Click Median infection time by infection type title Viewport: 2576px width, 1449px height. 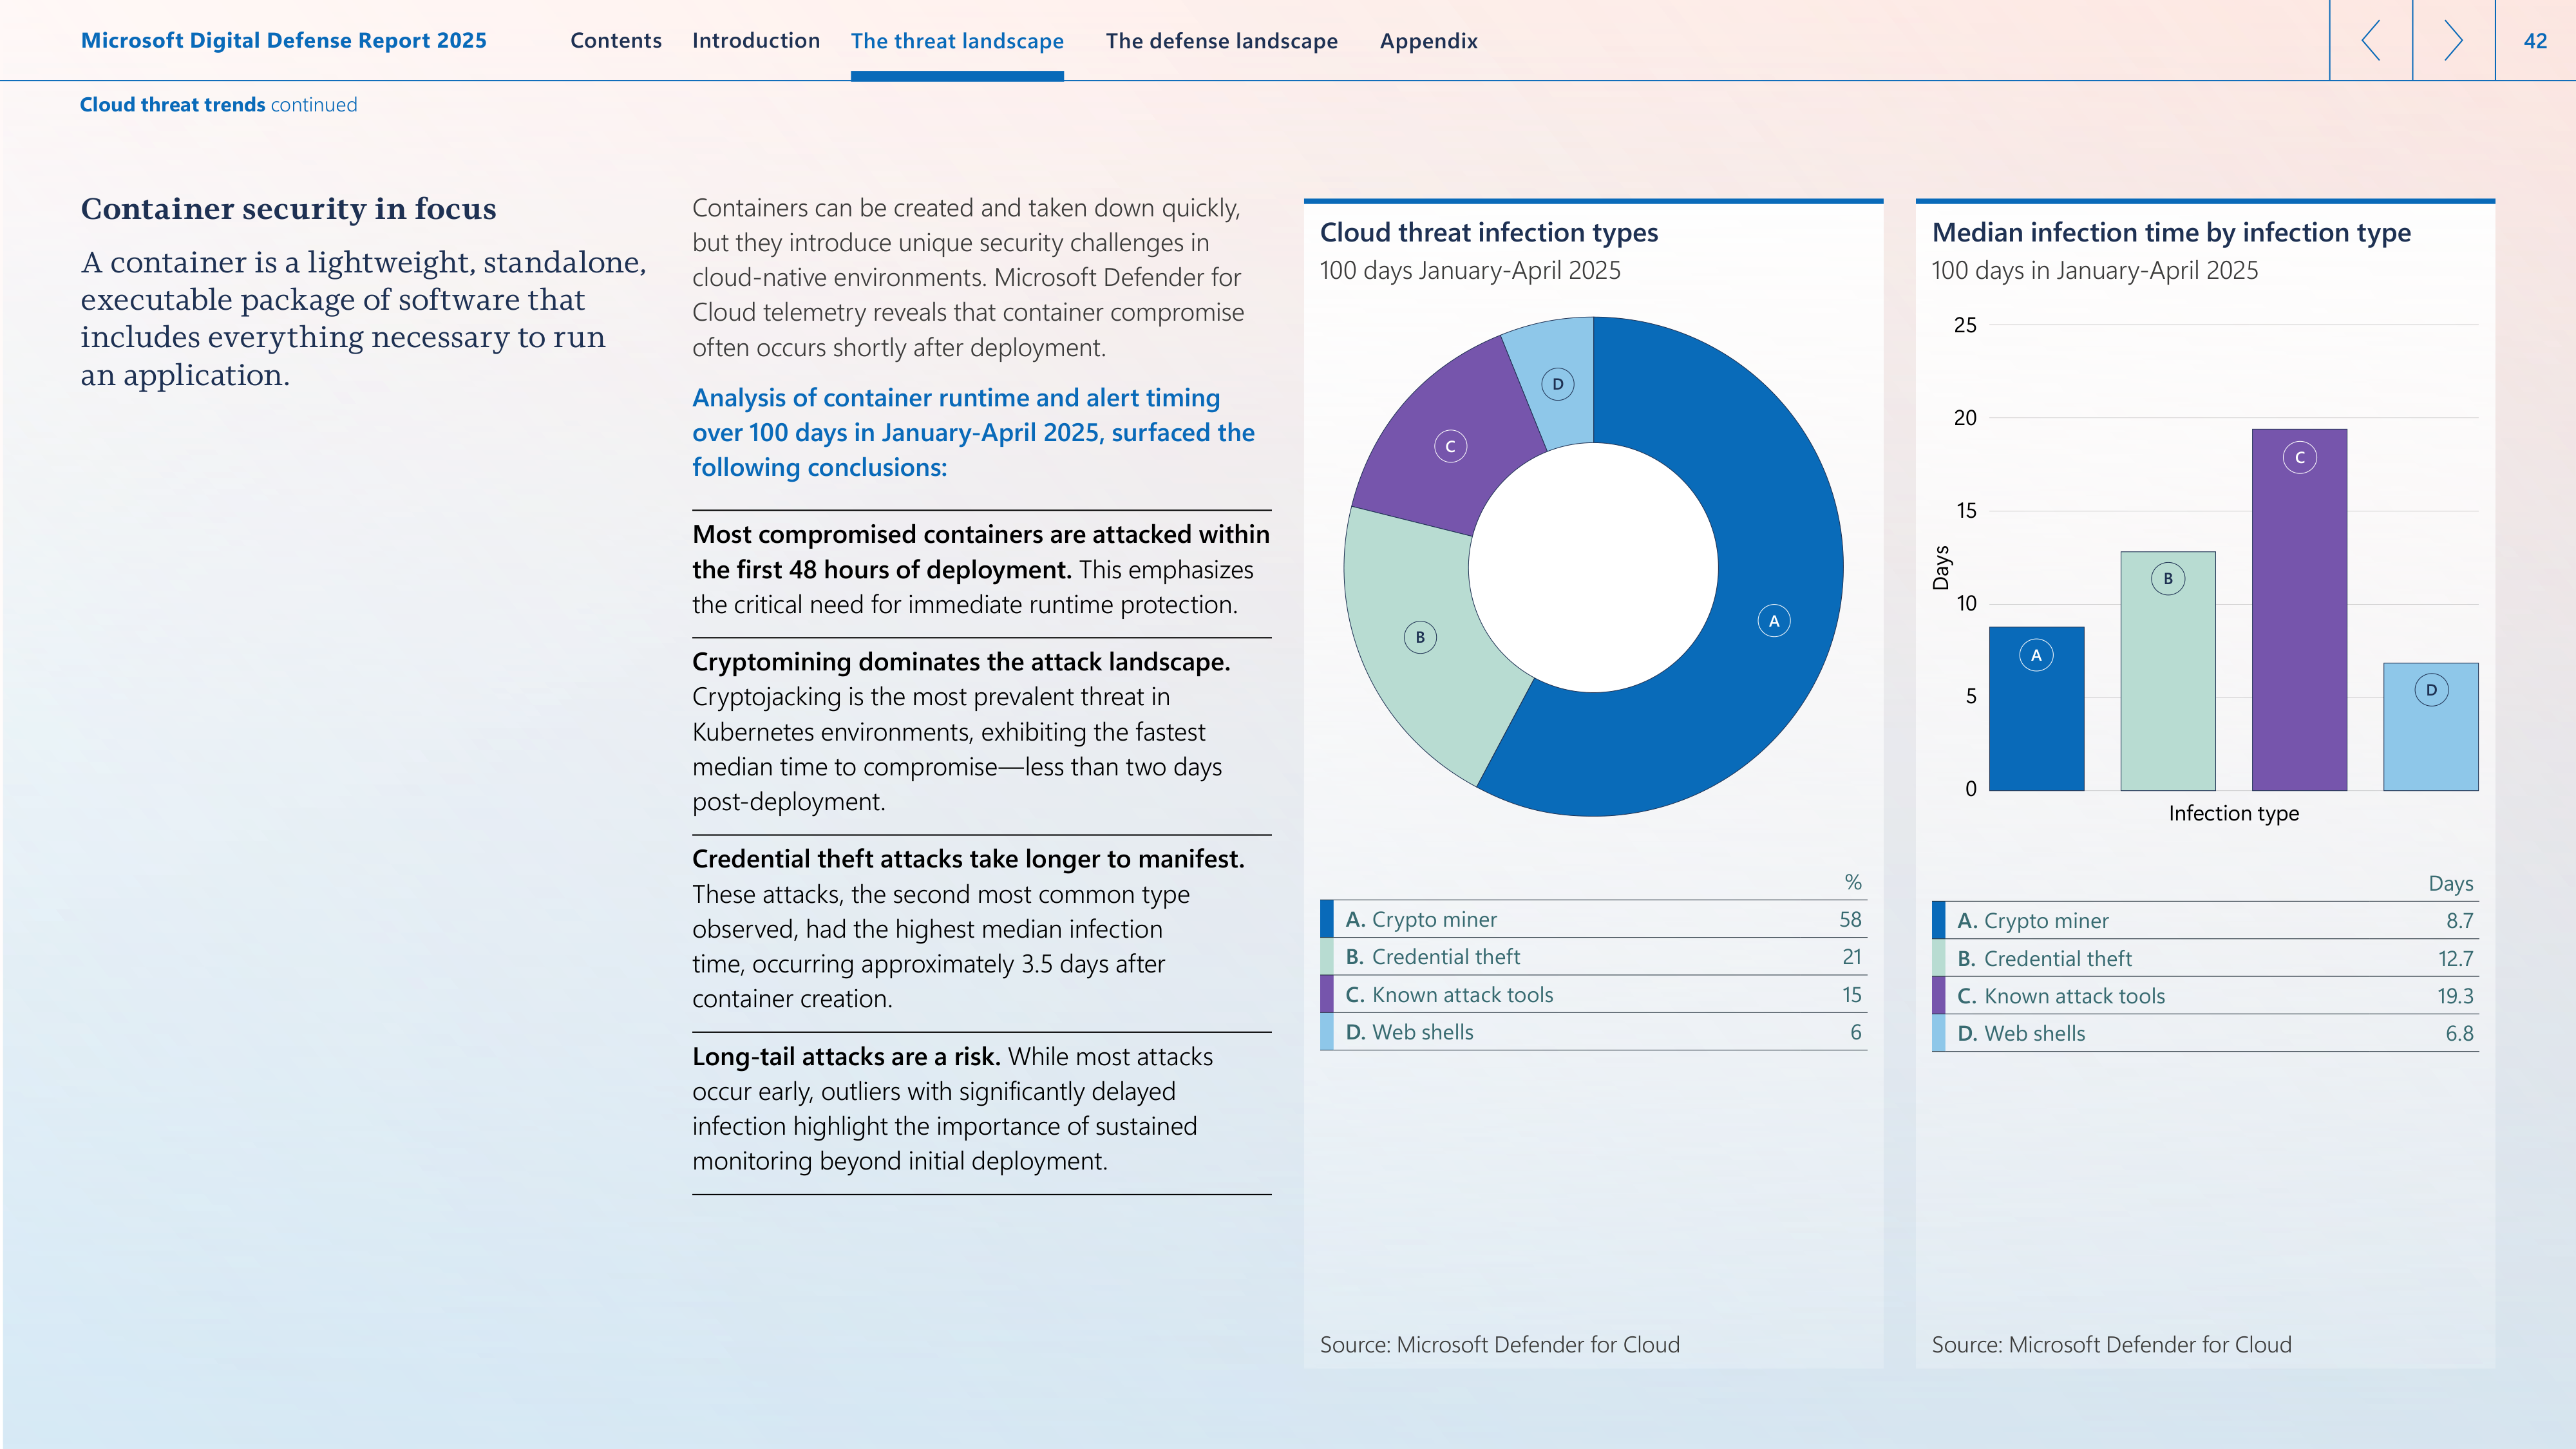2171,233
